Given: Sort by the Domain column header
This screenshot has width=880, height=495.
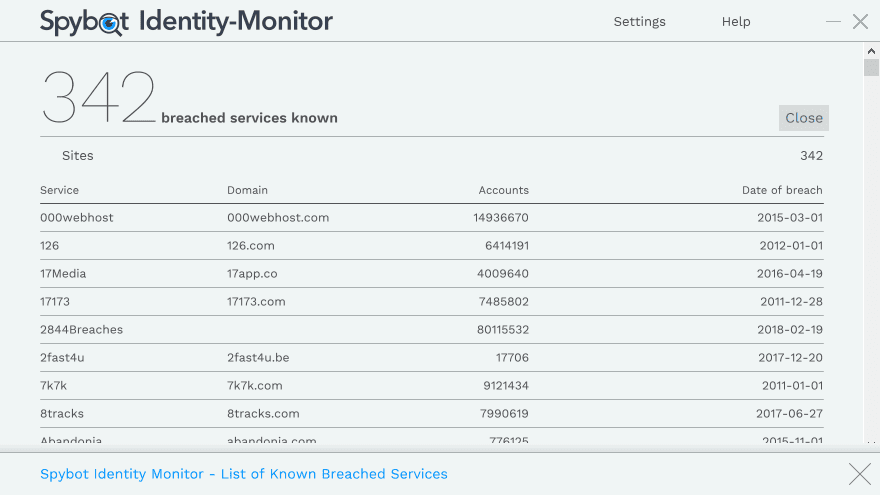Looking at the screenshot, I should tap(247, 190).
